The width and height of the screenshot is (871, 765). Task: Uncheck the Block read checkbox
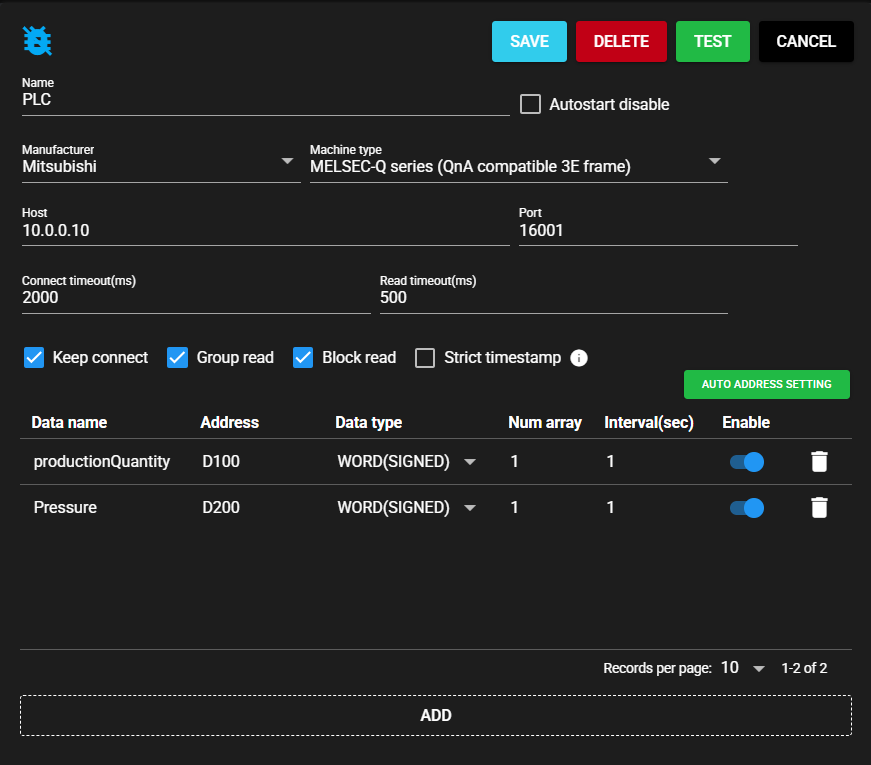(x=304, y=358)
